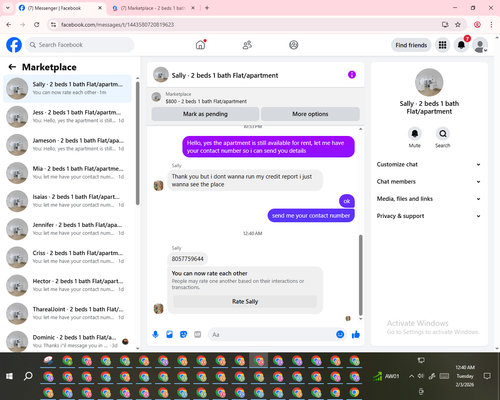This screenshot has height=400, width=500.
Task: Switch to the Marketplace browser tab
Action: 153,8
